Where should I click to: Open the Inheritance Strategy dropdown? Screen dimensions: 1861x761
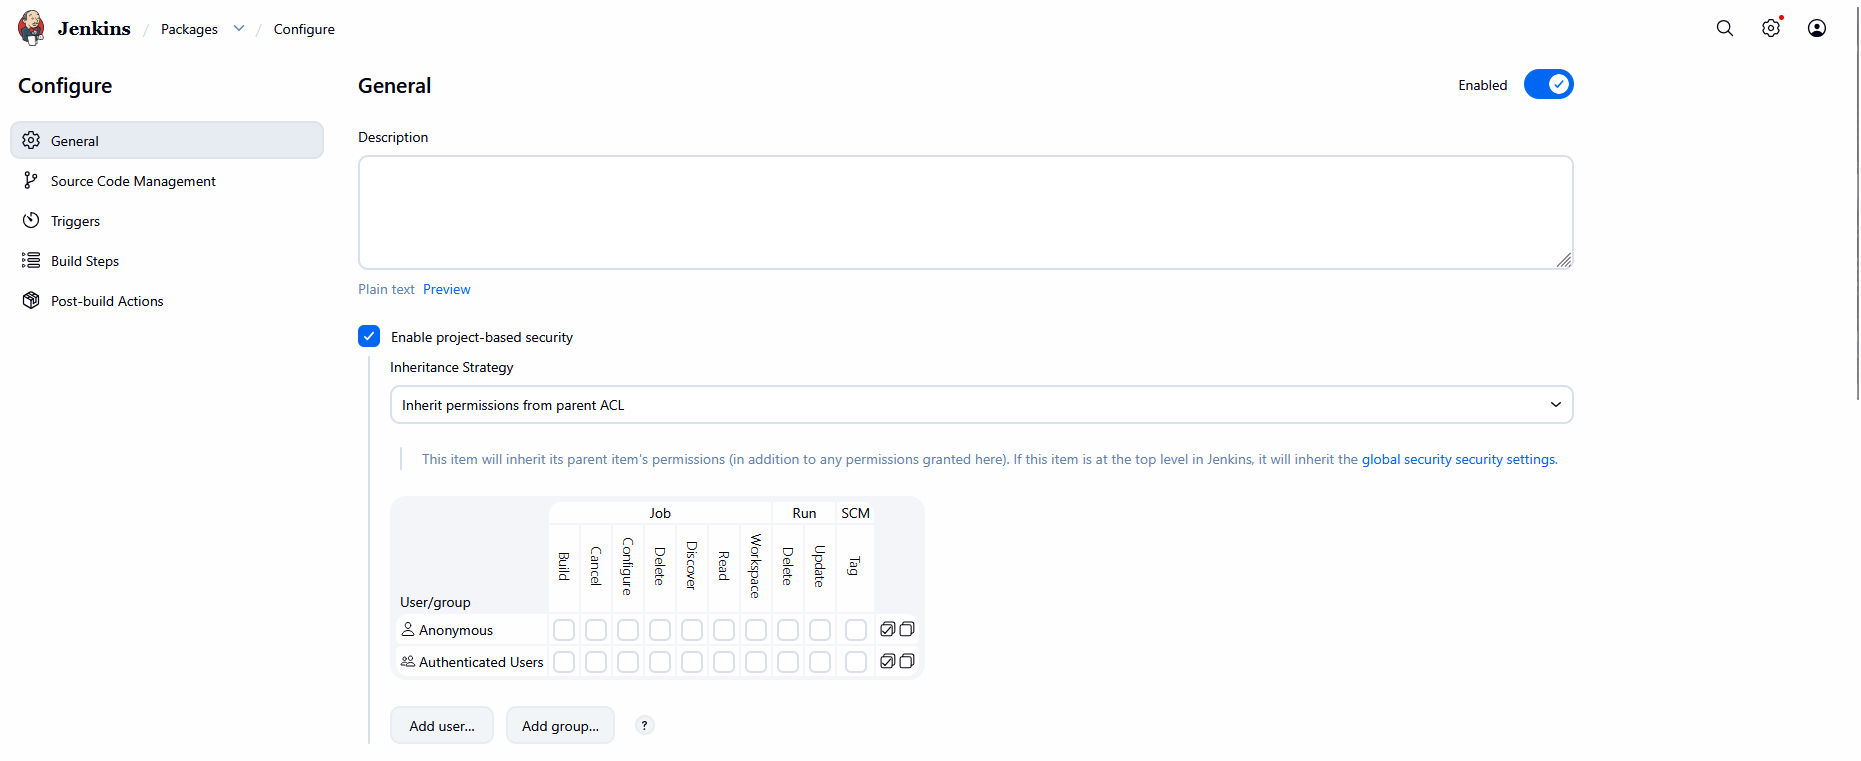(x=981, y=405)
